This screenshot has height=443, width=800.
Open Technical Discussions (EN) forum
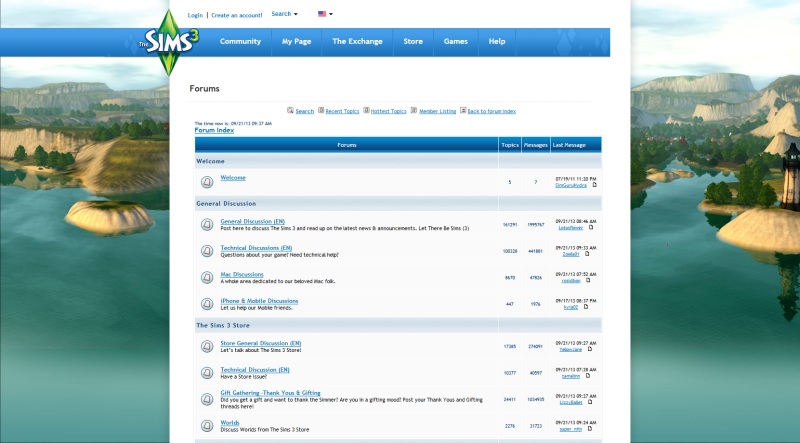256,248
